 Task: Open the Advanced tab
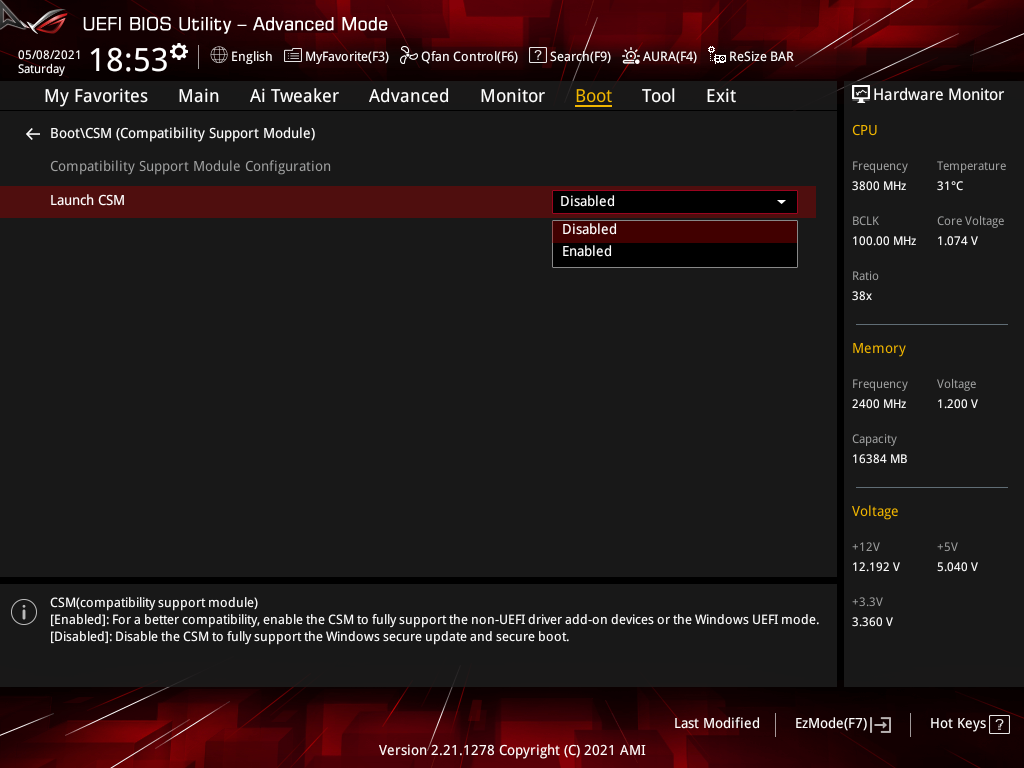(x=409, y=96)
